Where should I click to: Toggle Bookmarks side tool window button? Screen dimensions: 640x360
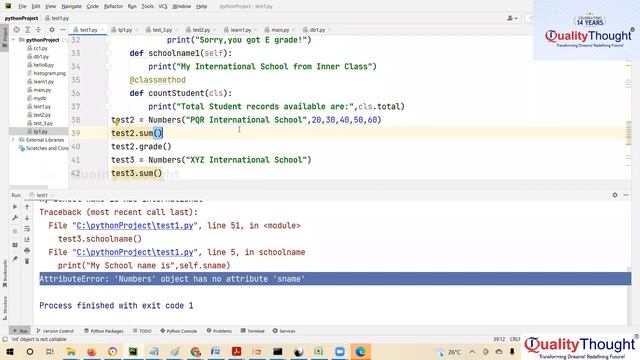[5, 274]
